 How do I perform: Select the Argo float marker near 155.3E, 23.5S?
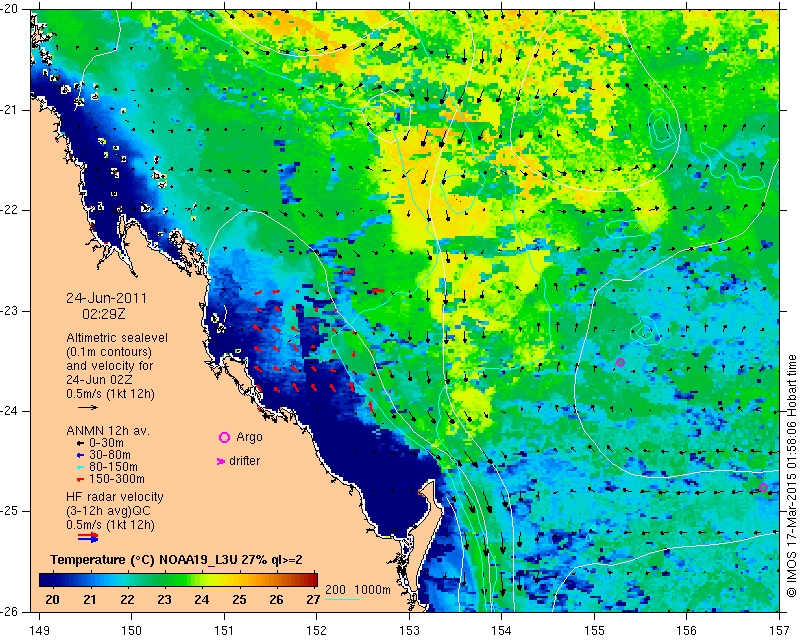pos(620,363)
